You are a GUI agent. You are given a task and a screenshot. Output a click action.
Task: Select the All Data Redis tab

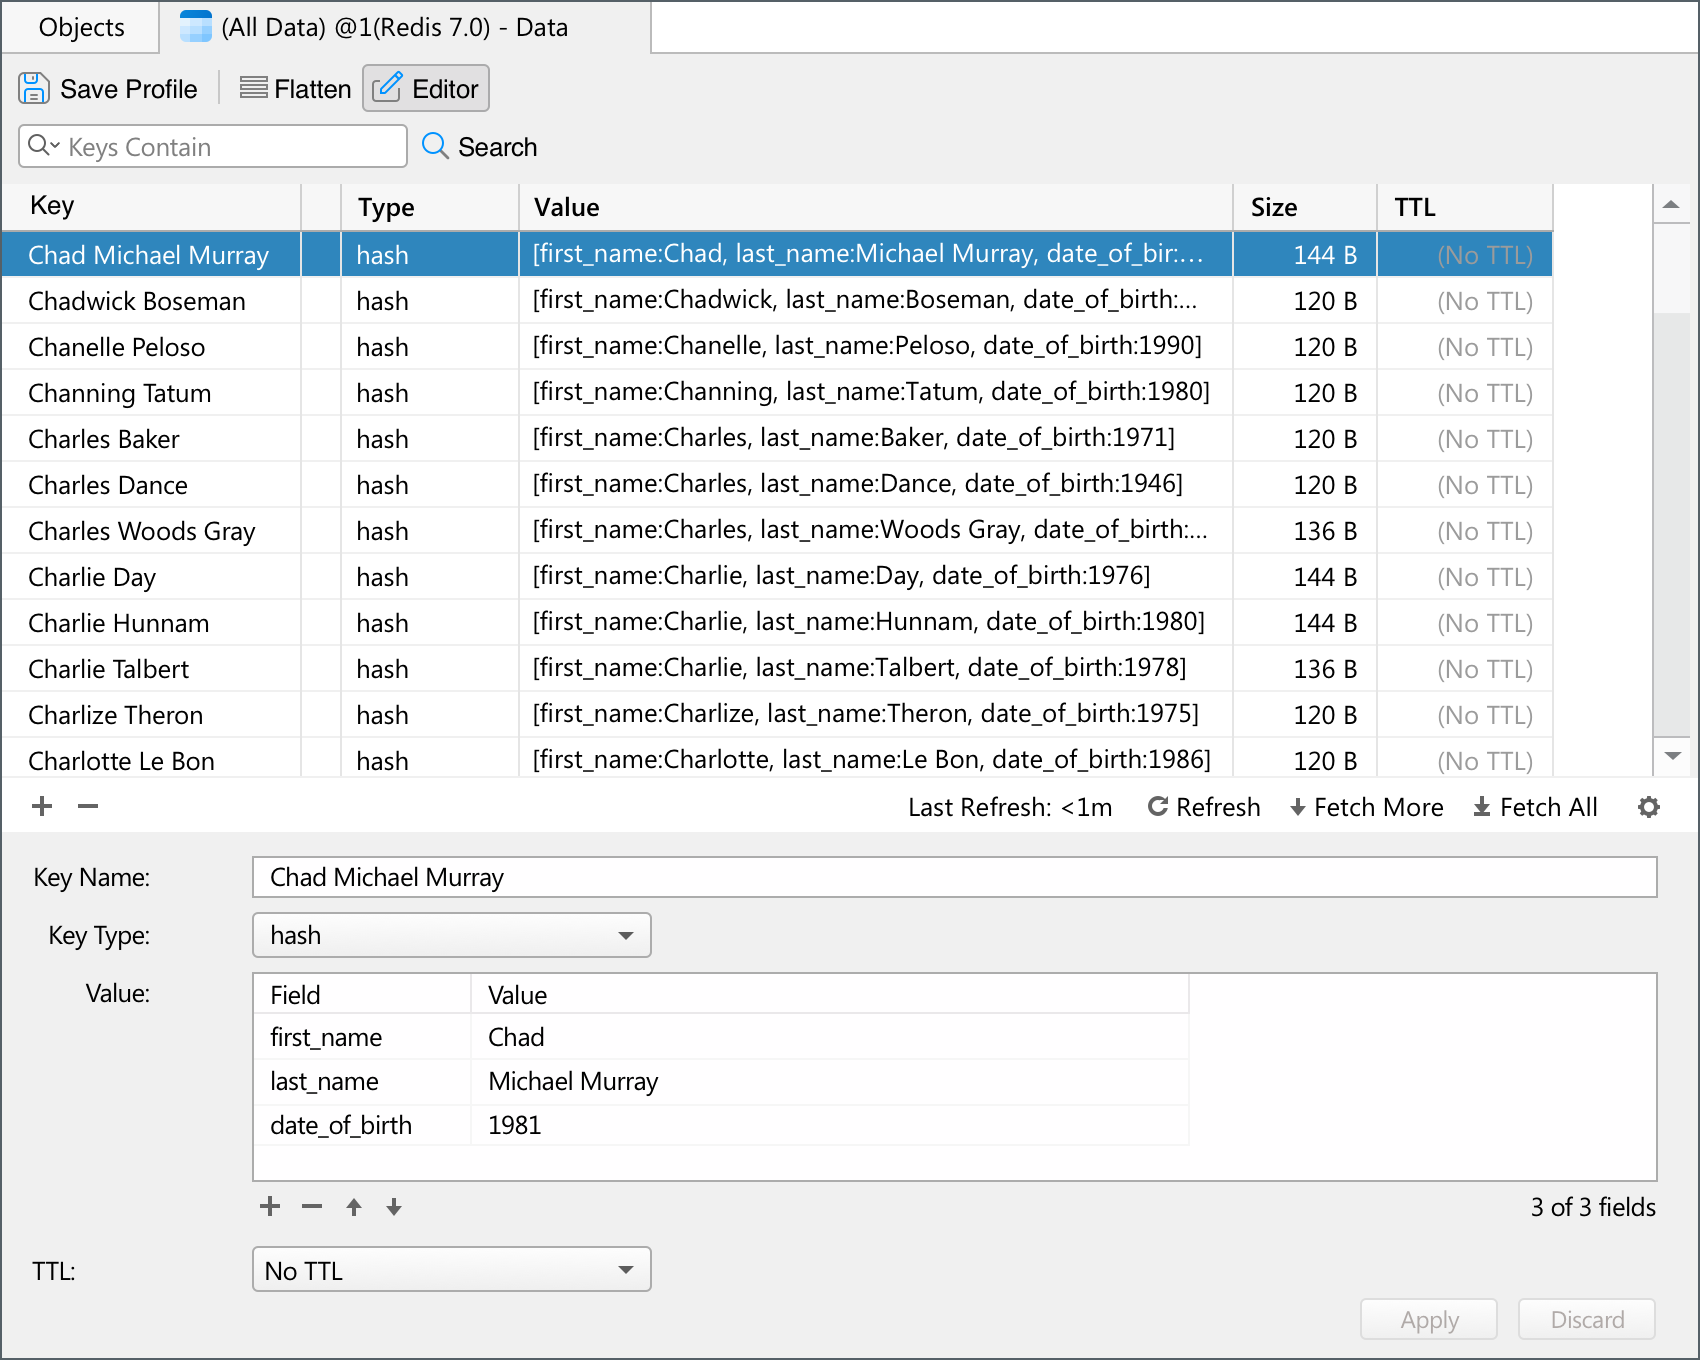tap(392, 27)
